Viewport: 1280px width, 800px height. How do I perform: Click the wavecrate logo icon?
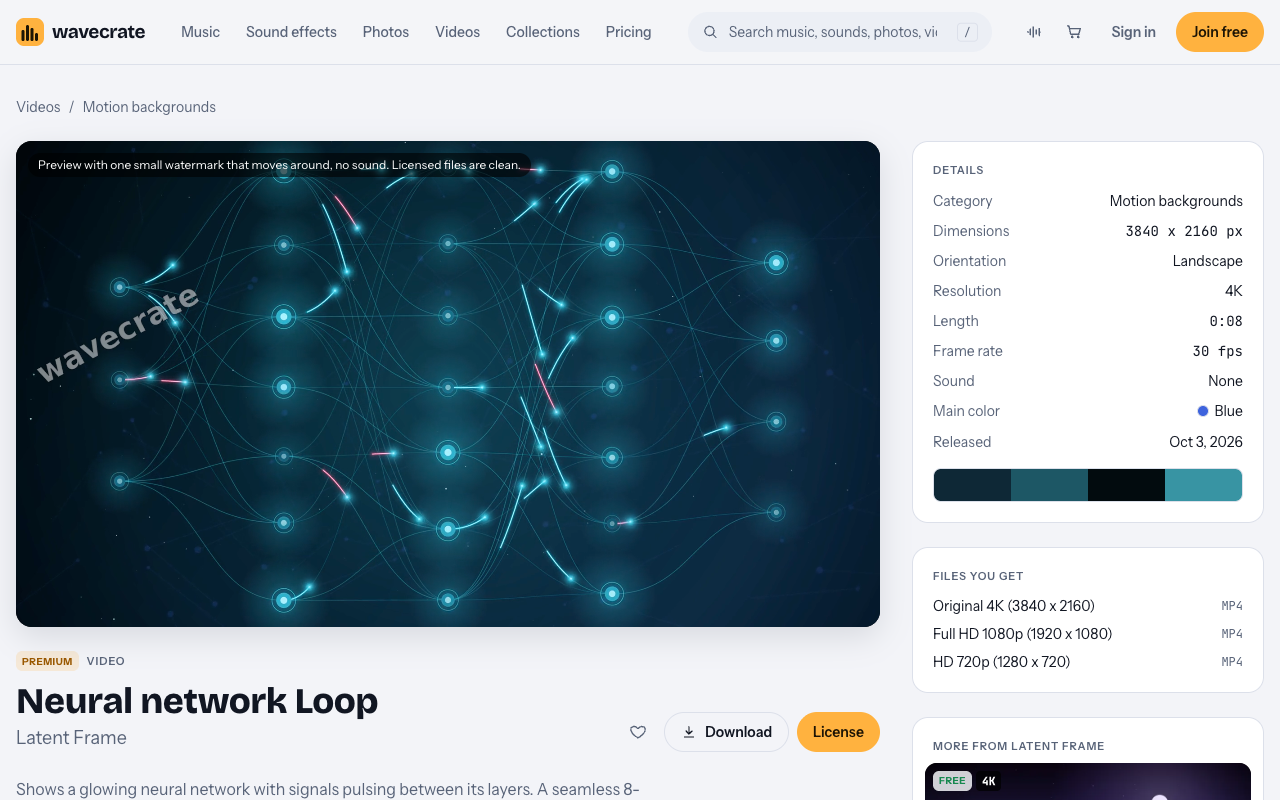coord(30,32)
